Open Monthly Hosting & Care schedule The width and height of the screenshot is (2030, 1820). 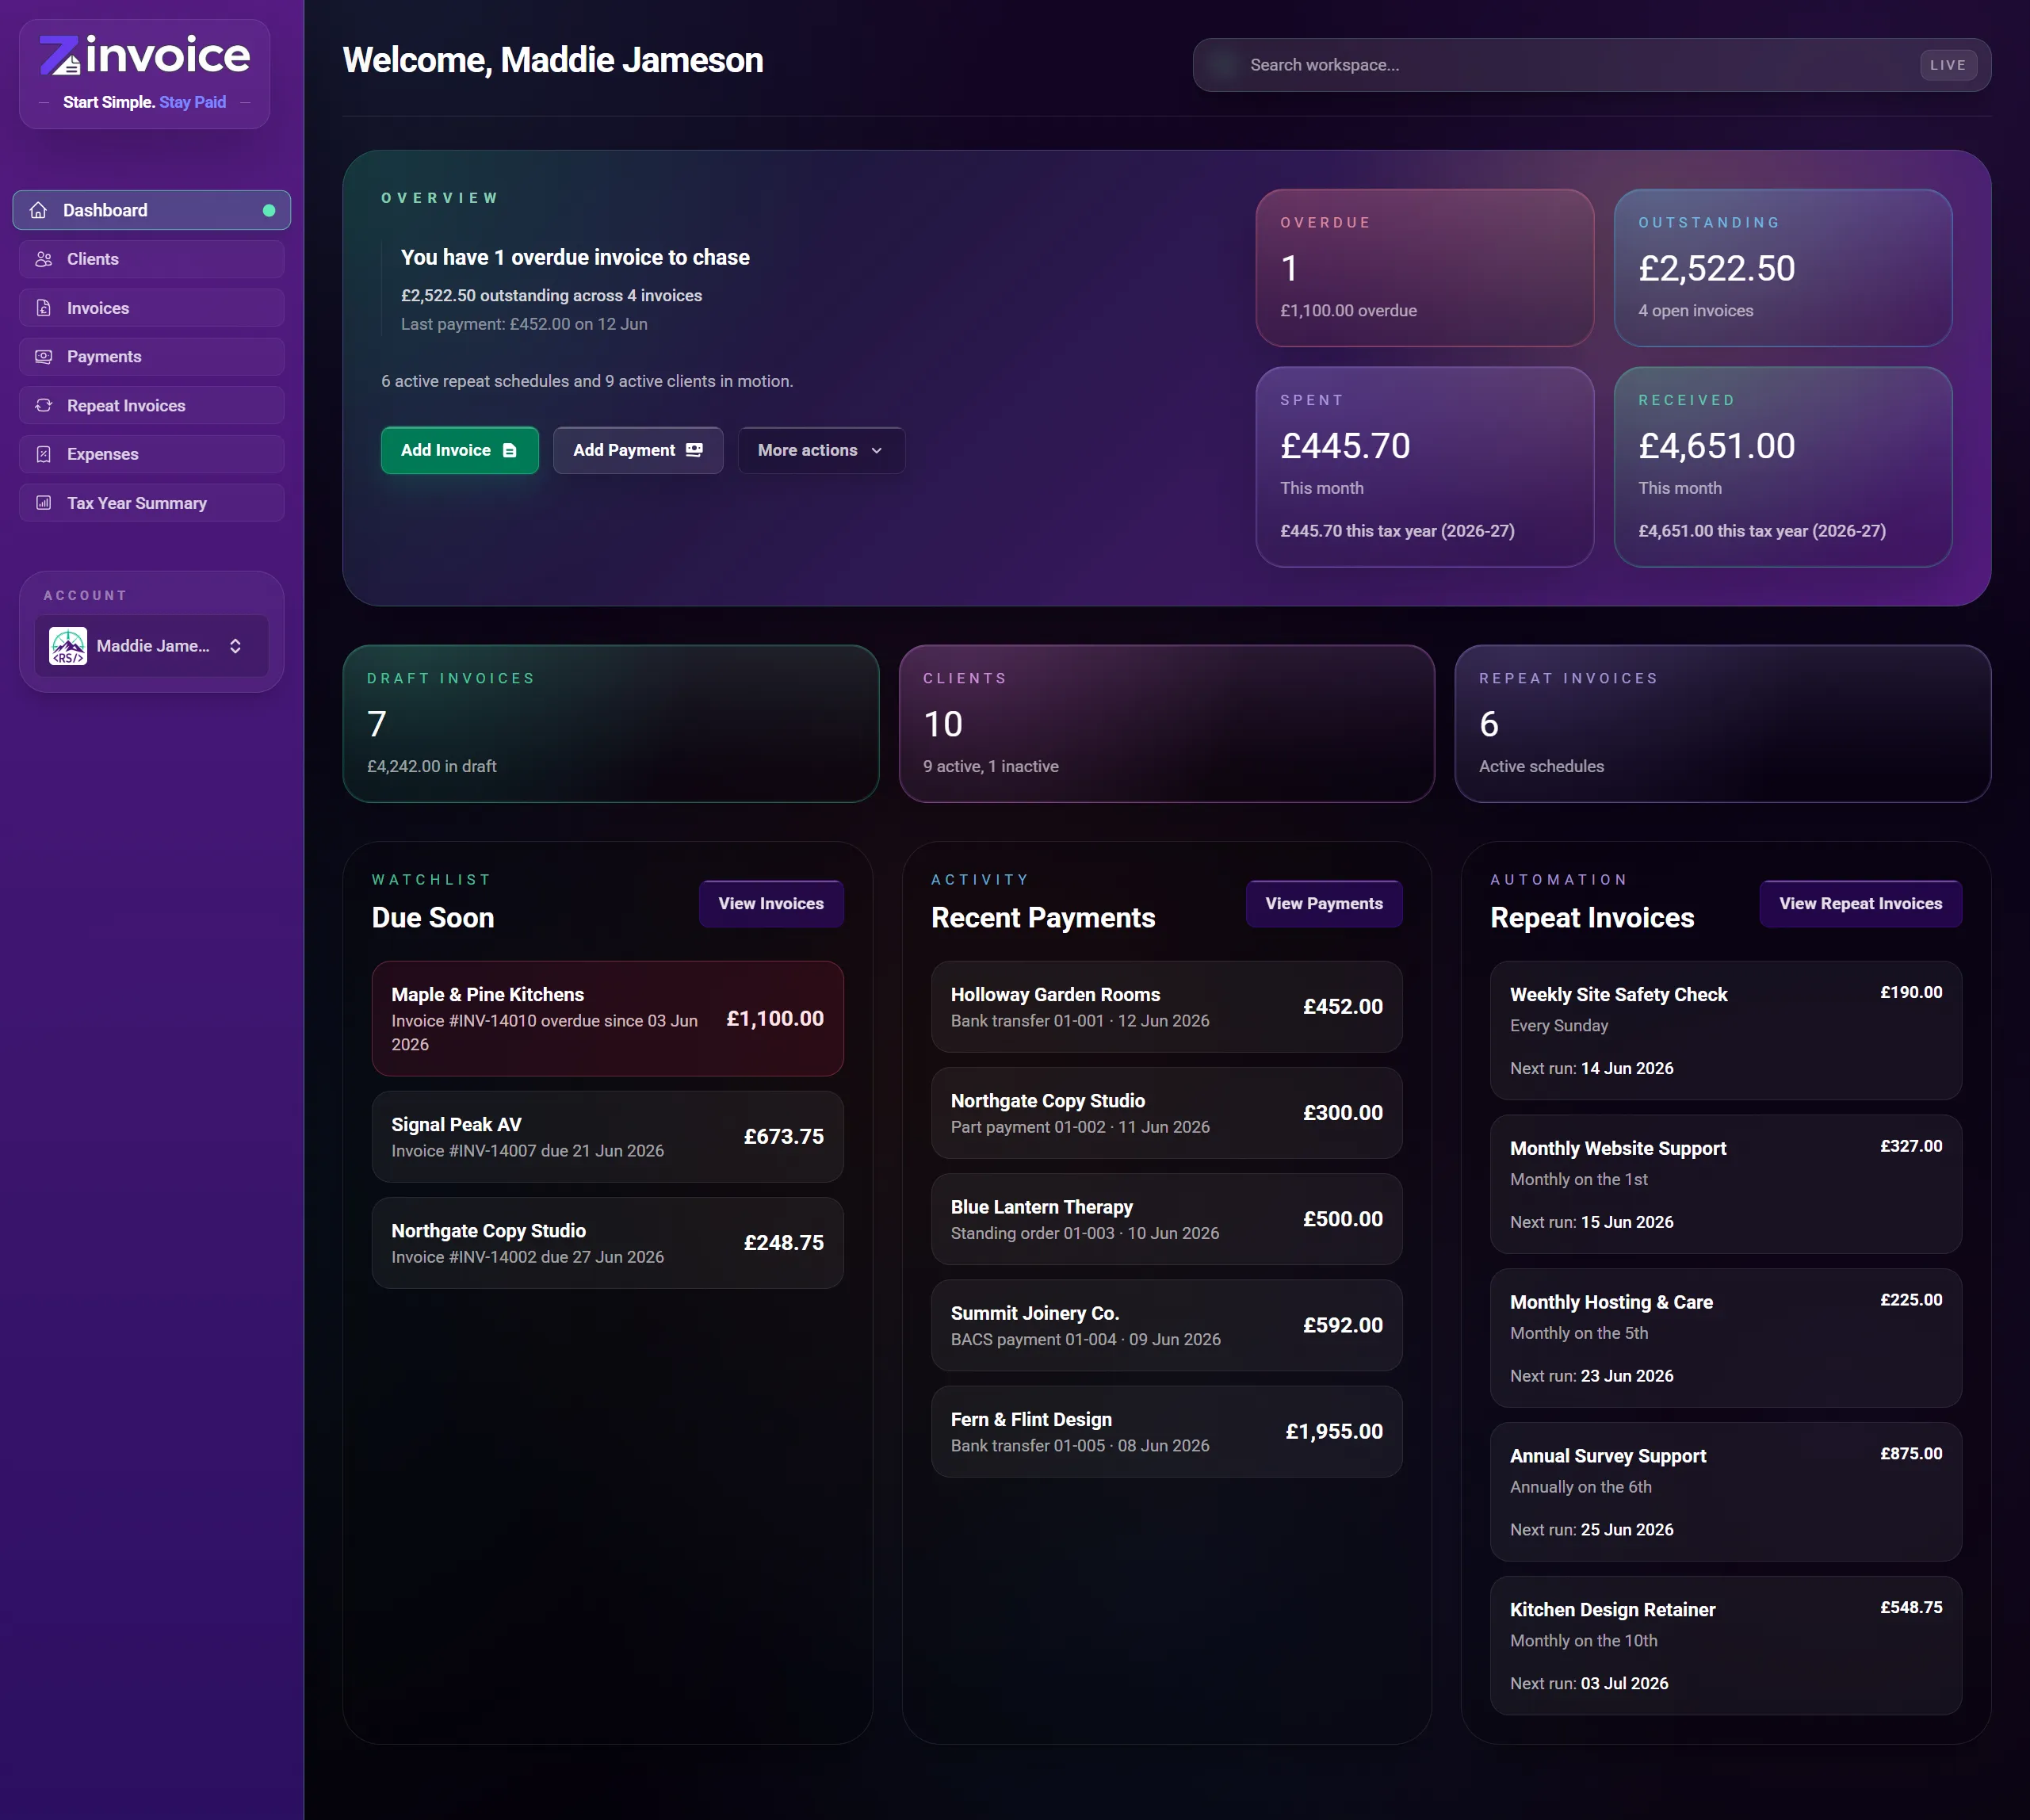tap(1726, 1339)
